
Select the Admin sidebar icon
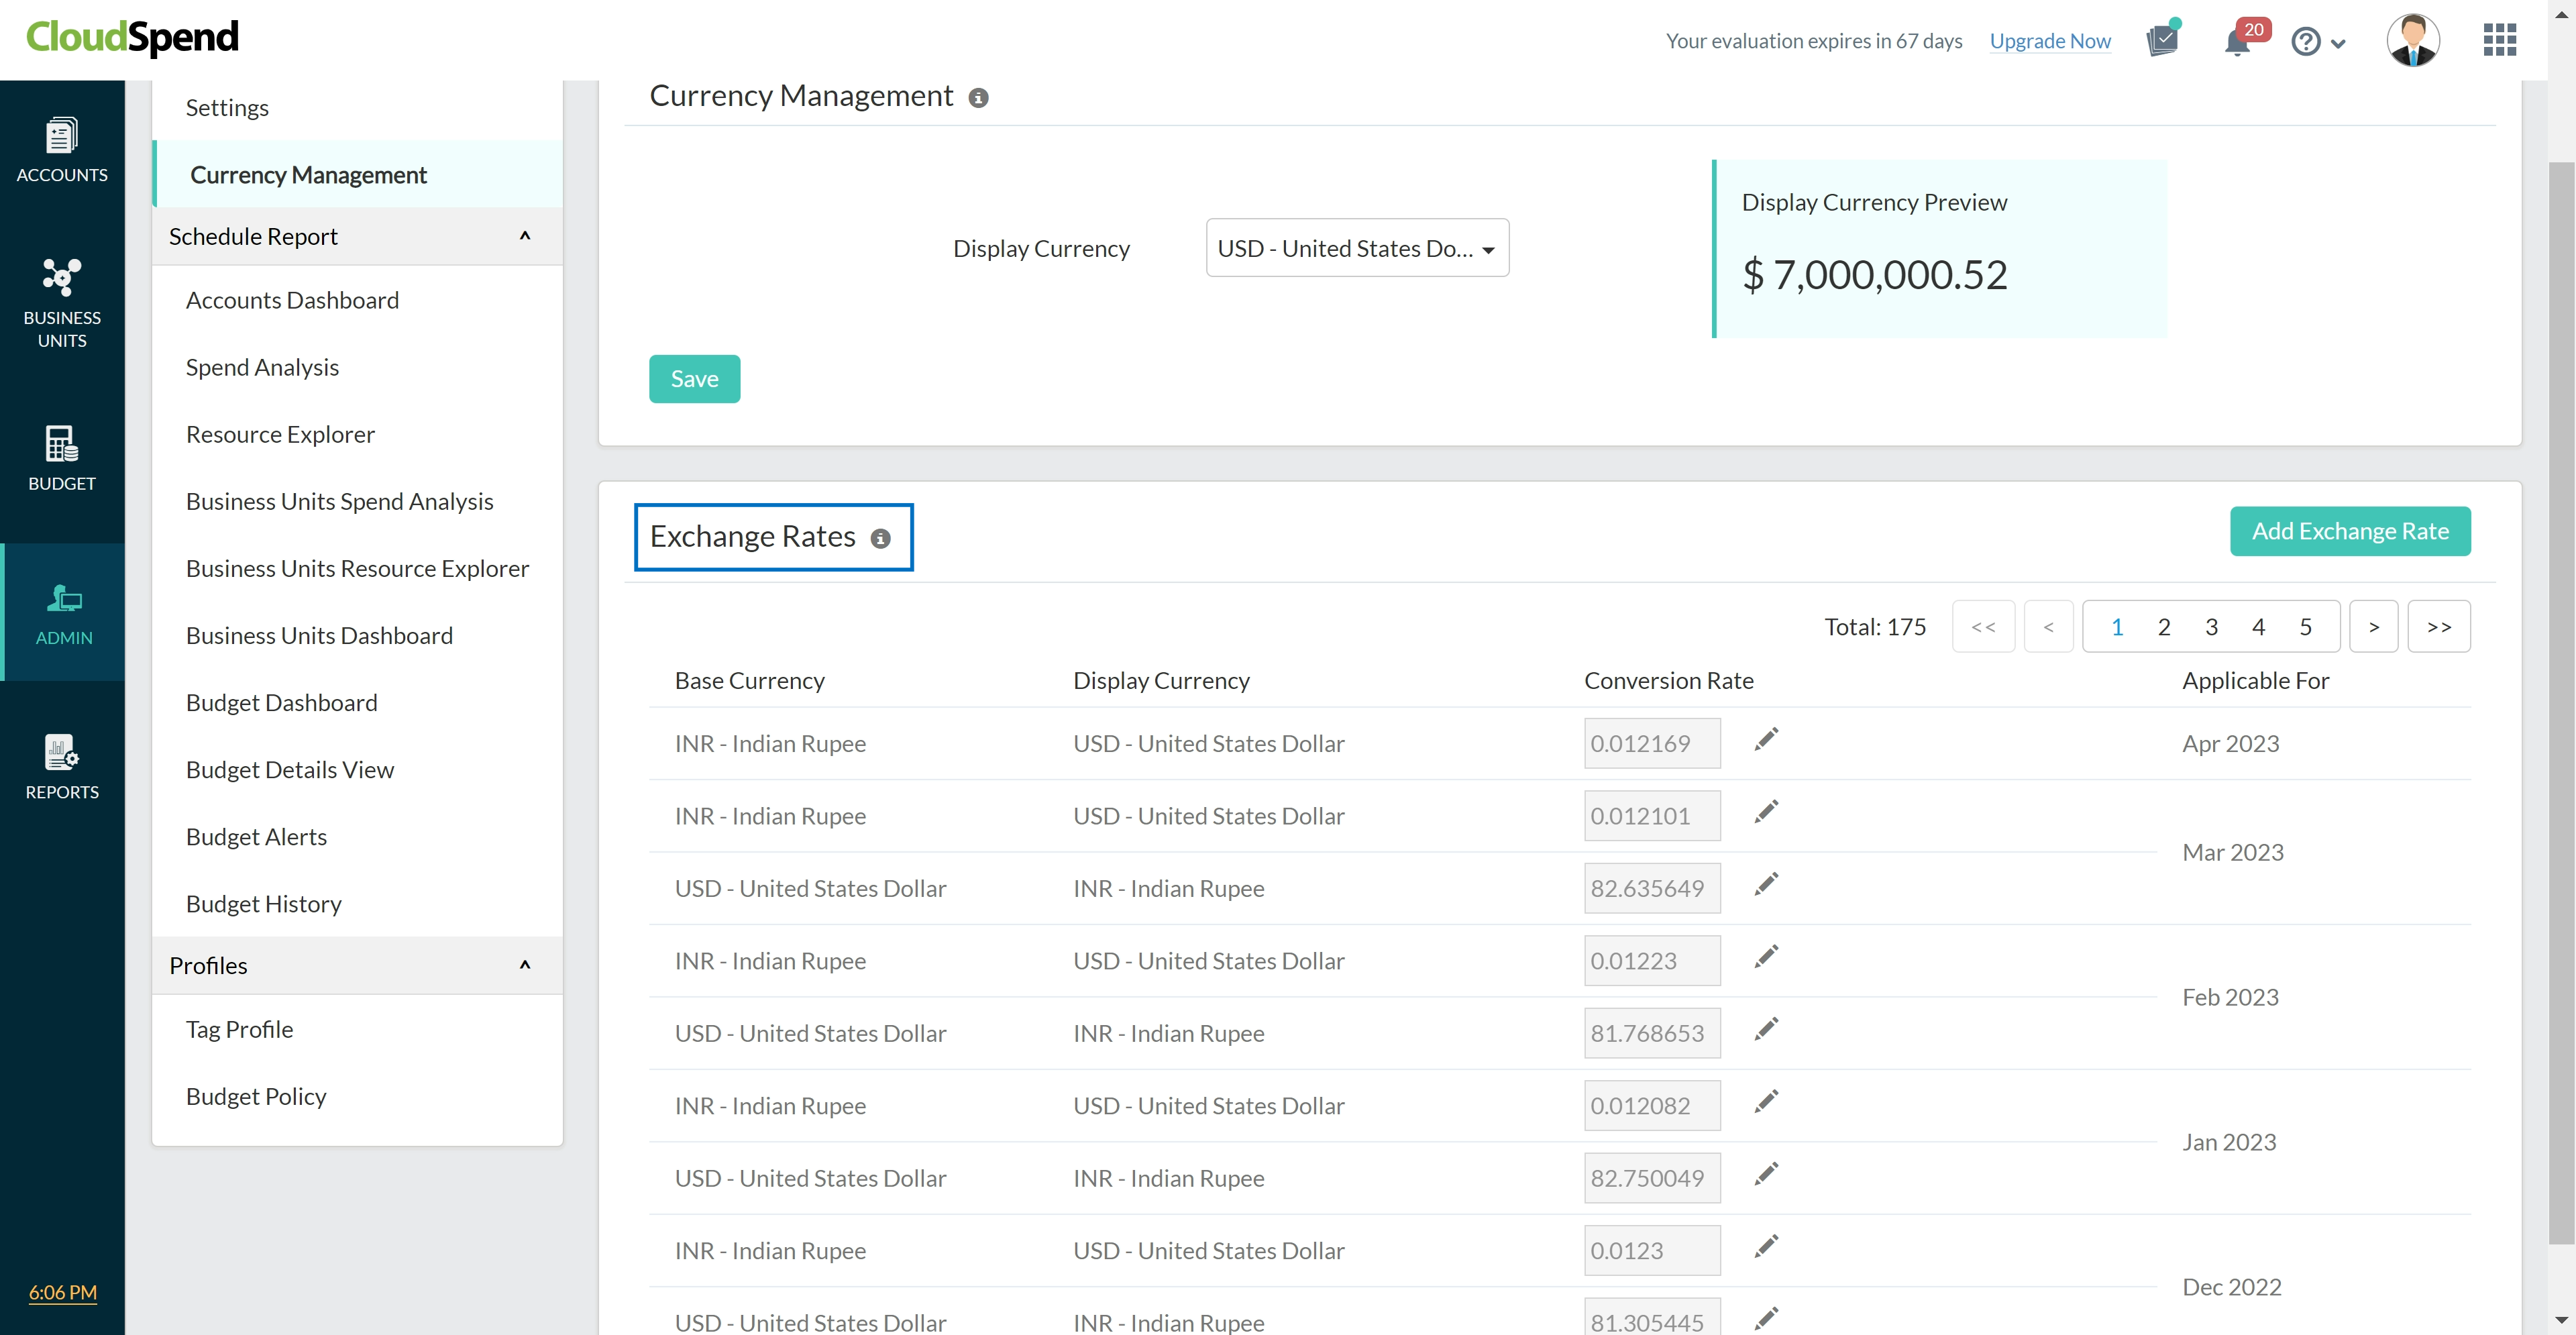click(x=63, y=612)
